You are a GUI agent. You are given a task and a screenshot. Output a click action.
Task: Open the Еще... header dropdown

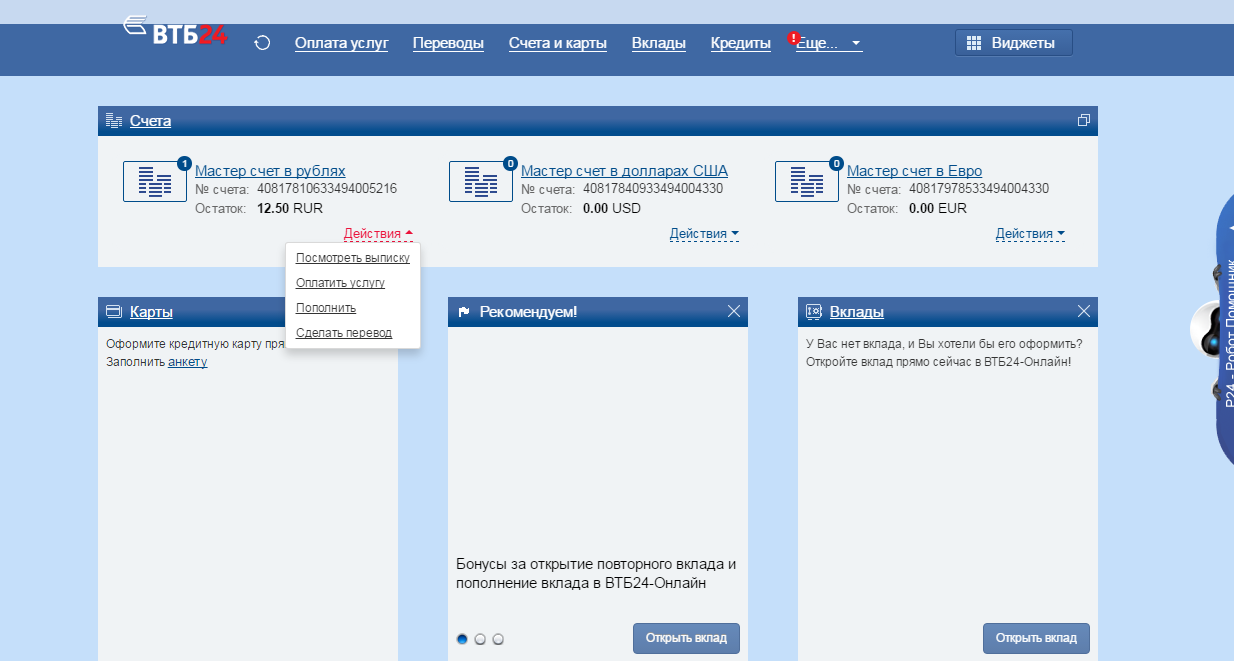click(x=828, y=43)
